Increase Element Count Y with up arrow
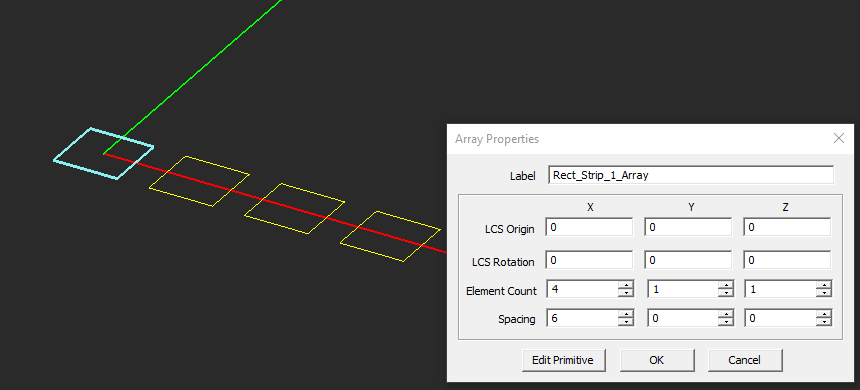The height and width of the screenshot is (390, 860). (x=726, y=285)
